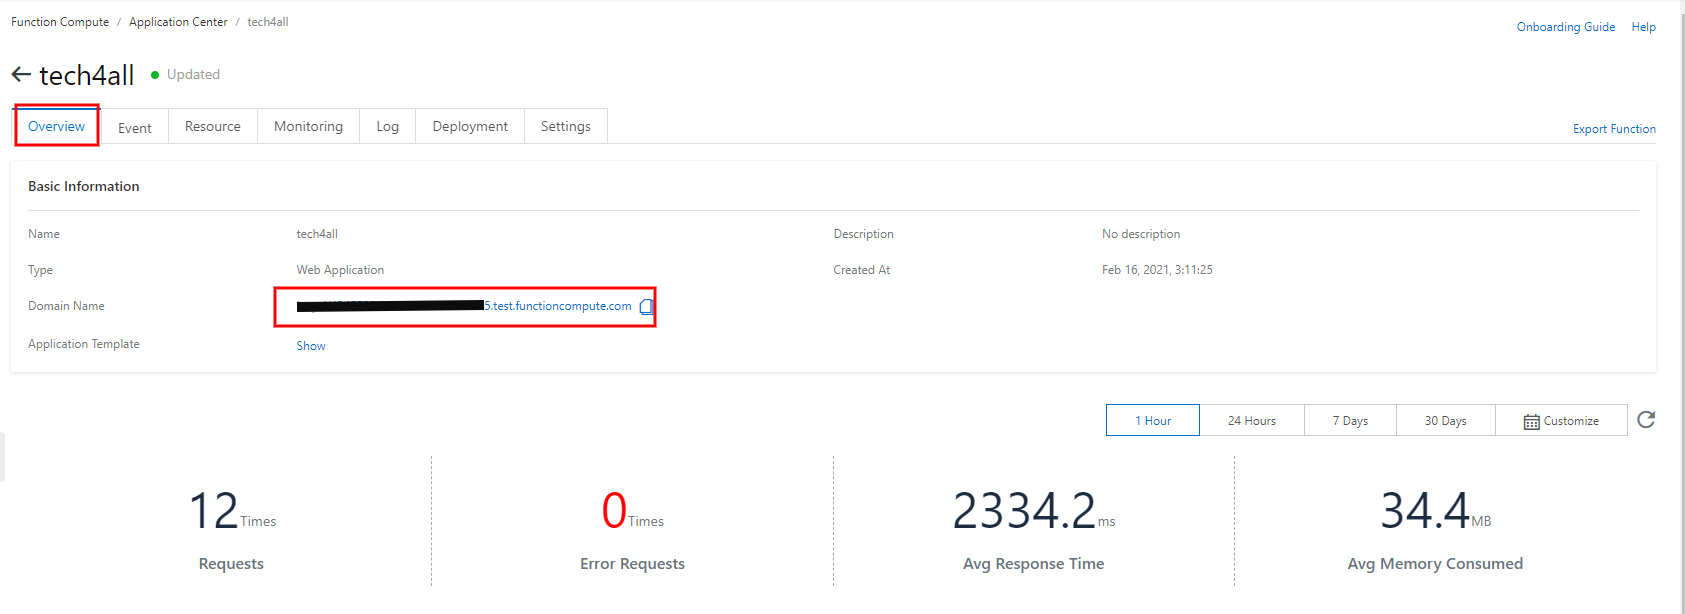1685x614 pixels.
Task: Refresh the metrics with the reload icon
Action: click(1646, 420)
